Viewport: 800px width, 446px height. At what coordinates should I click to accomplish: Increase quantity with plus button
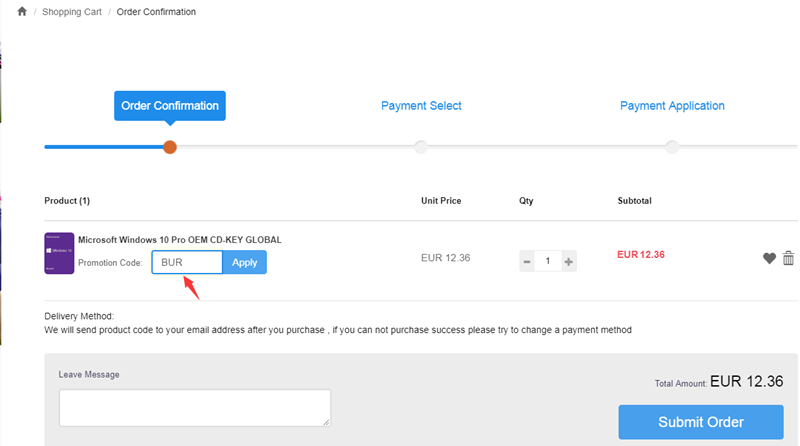click(569, 262)
